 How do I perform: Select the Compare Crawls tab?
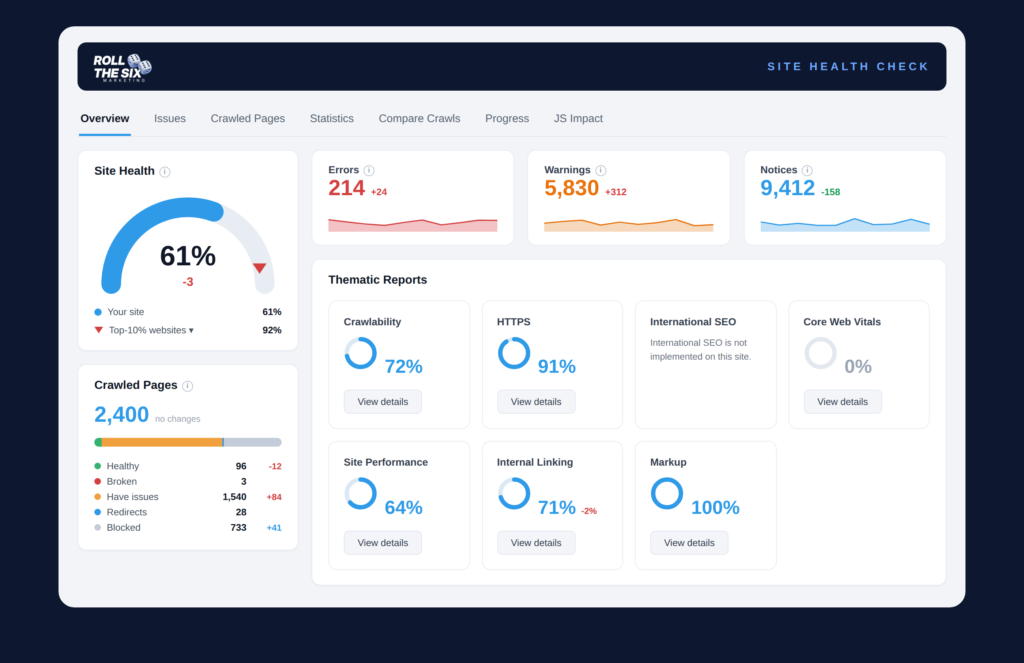[419, 119]
